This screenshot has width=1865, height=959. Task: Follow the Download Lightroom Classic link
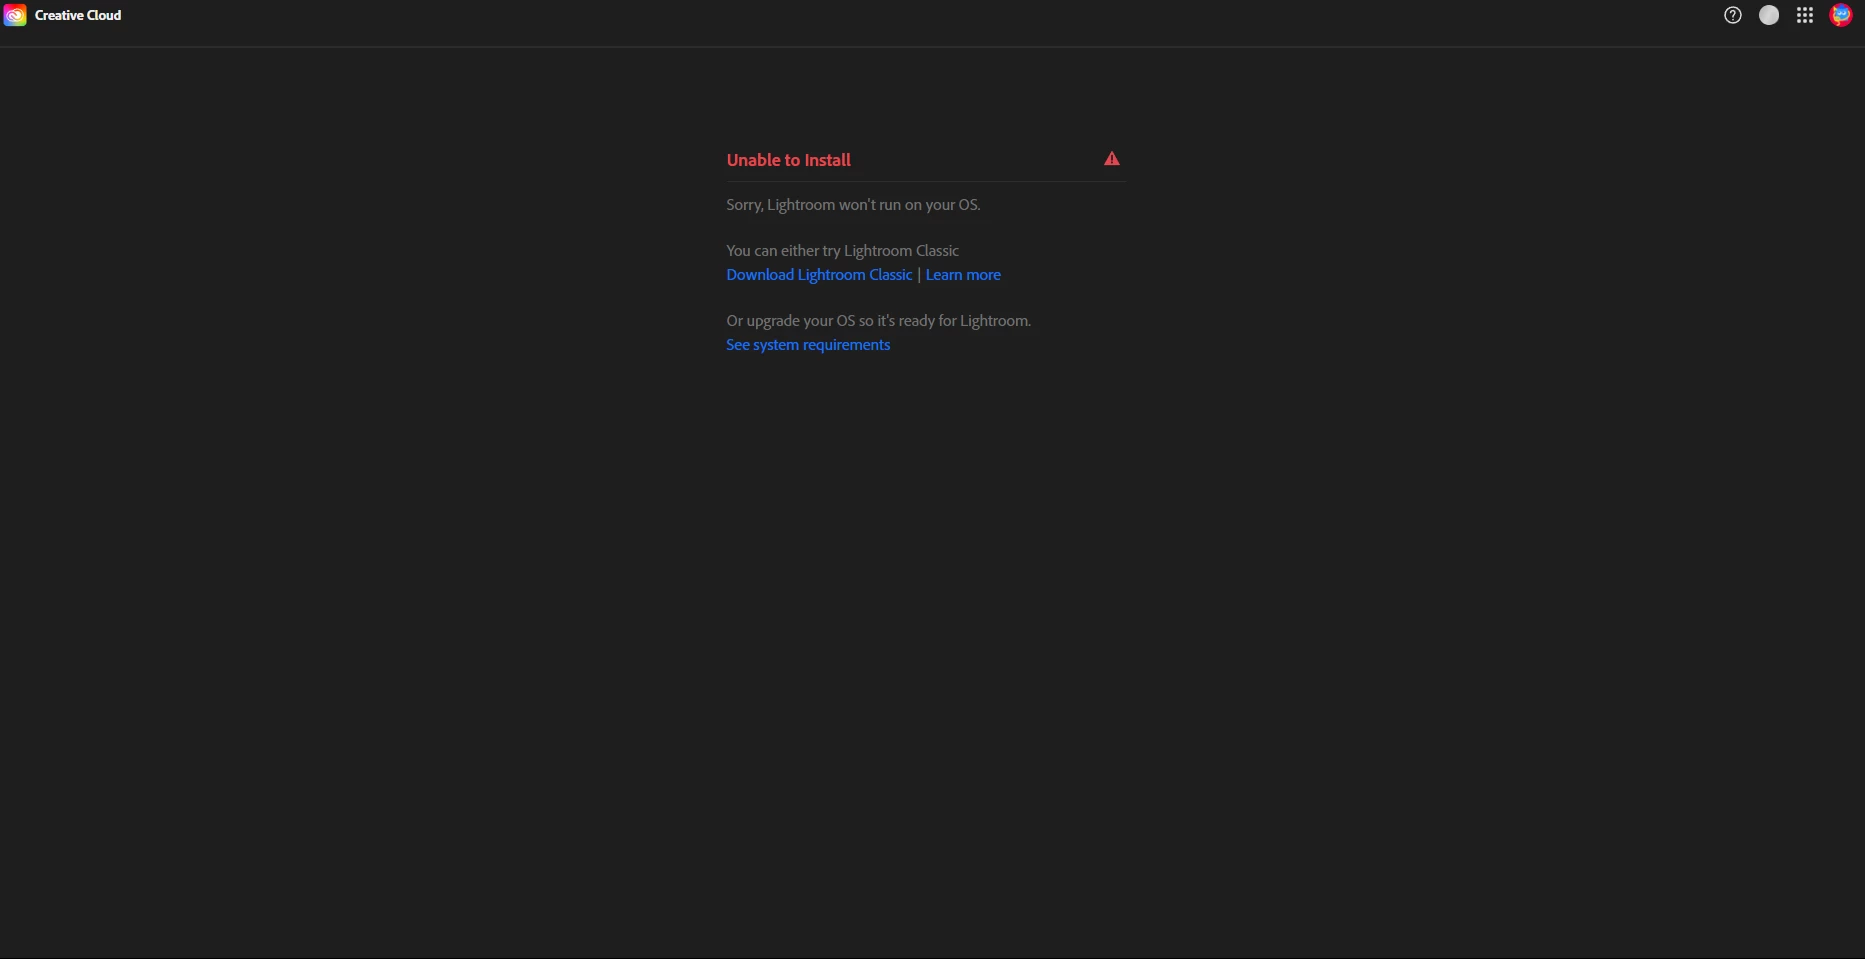point(819,275)
